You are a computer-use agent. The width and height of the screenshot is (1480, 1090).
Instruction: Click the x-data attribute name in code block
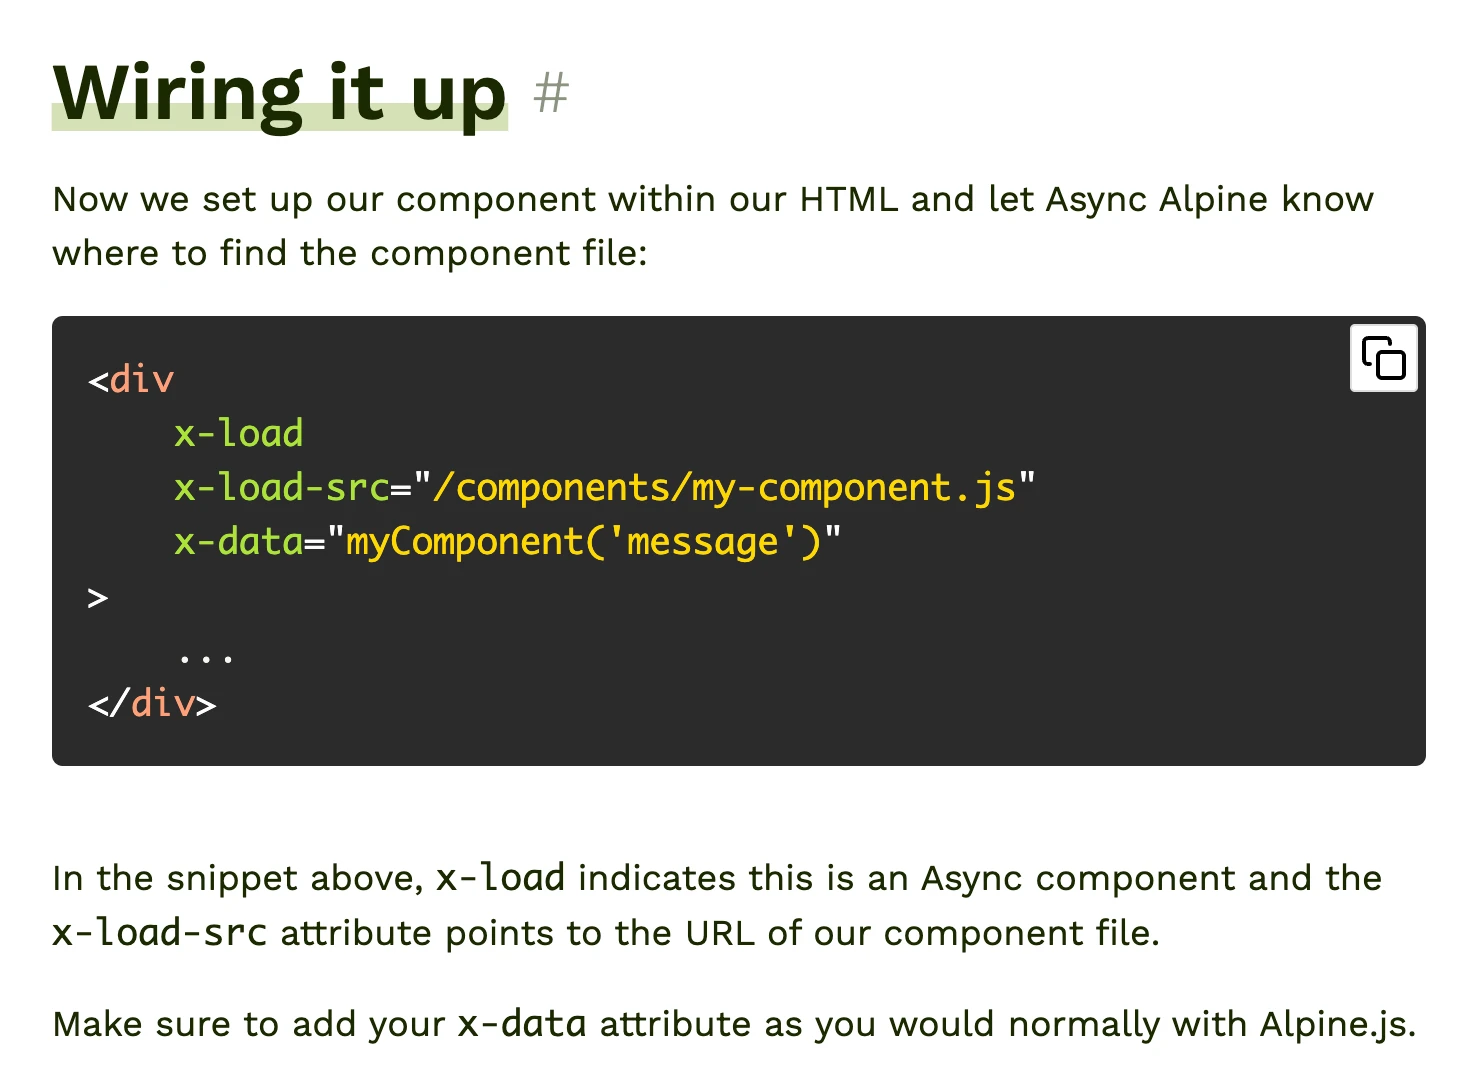click(x=238, y=542)
